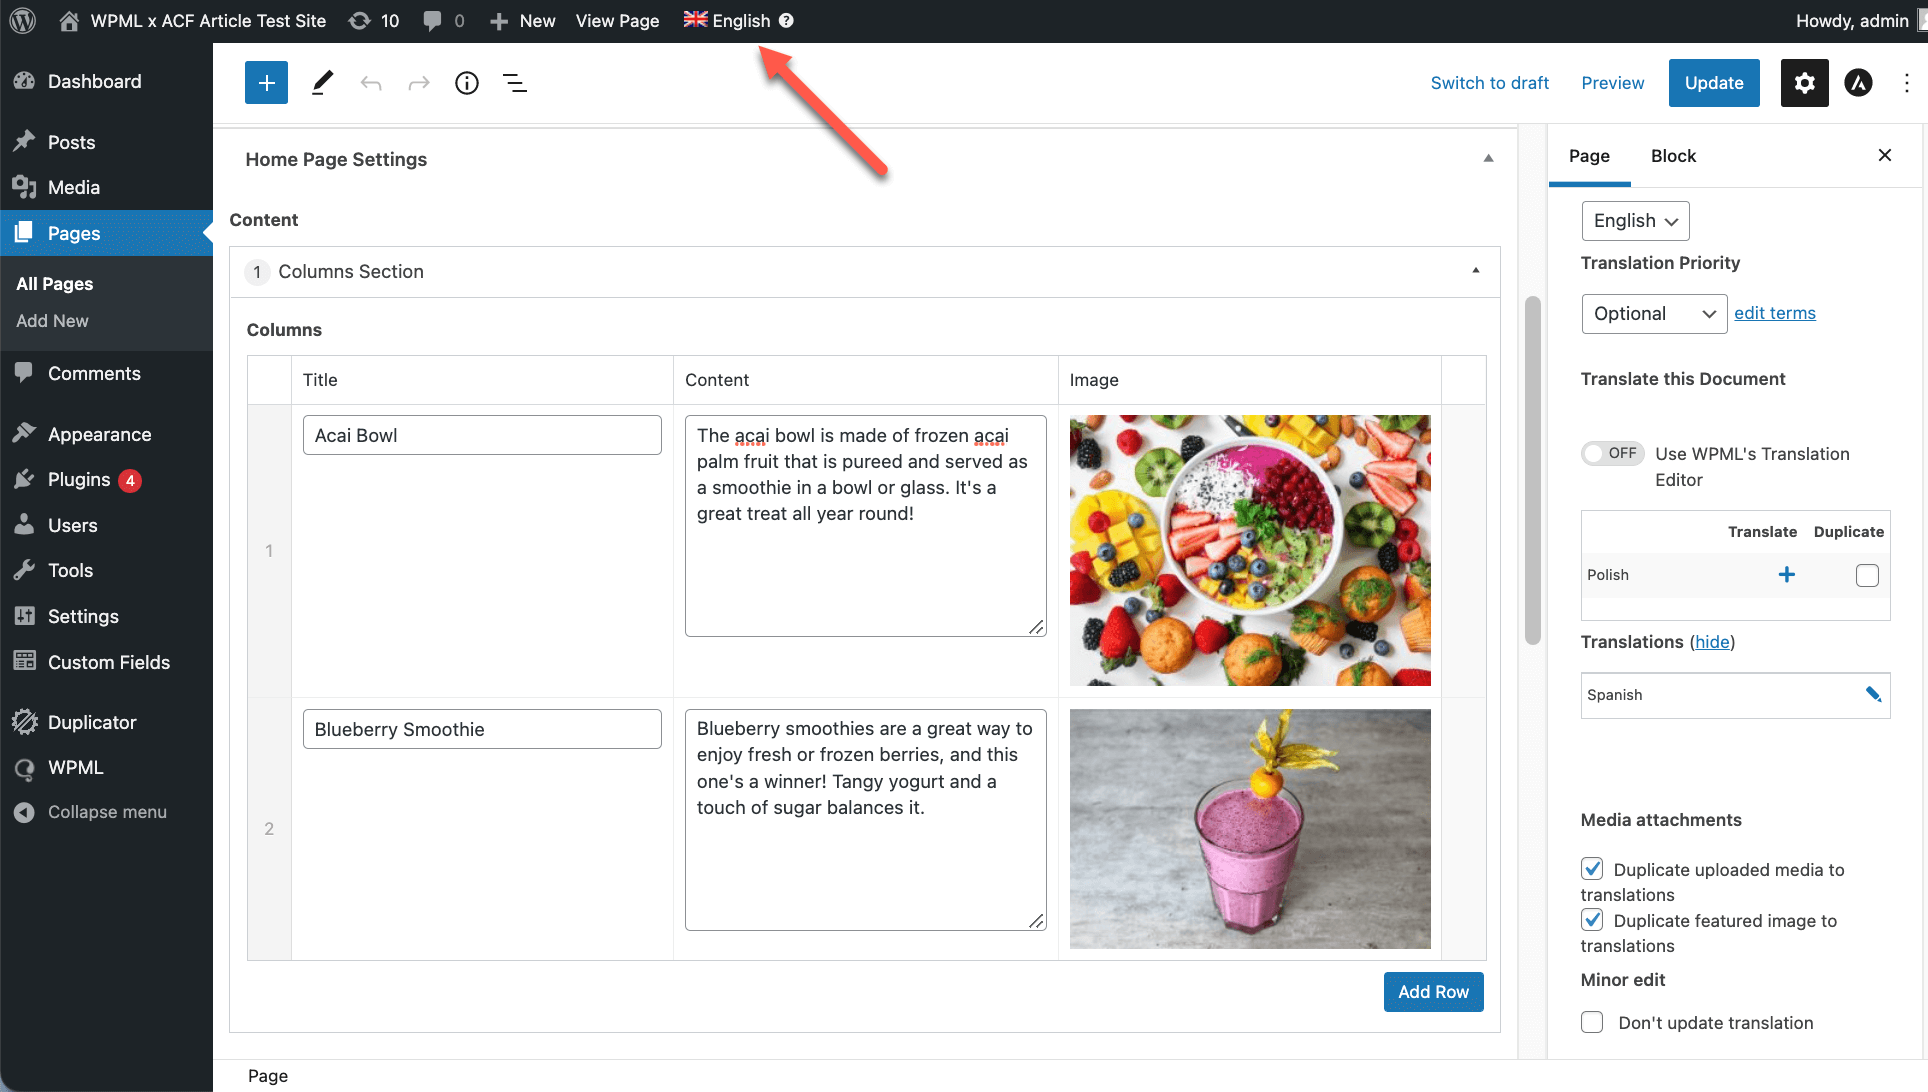The height and width of the screenshot is (1092, 1928).
Task: Toggle Use WPML's Translation Editor switch
Action: 1612,453
